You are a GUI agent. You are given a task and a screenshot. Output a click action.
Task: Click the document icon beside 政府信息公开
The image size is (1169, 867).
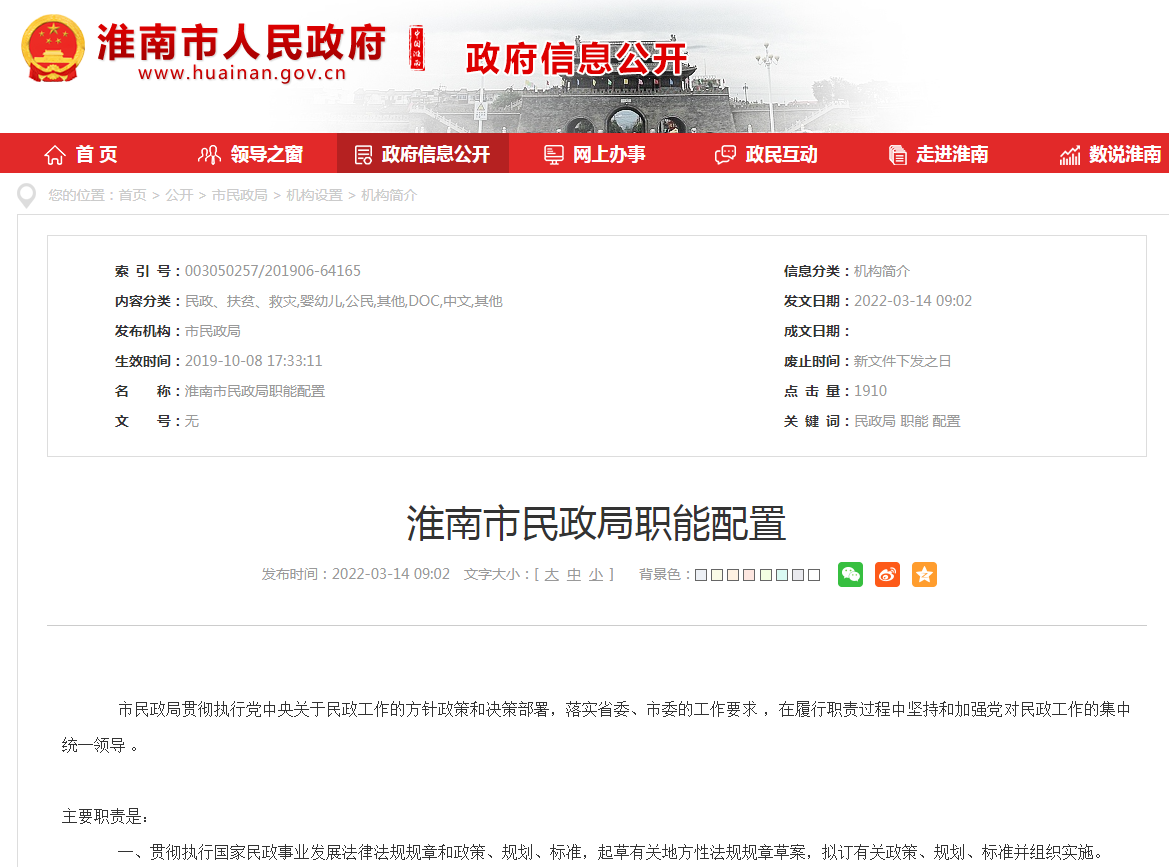(361, 152)
